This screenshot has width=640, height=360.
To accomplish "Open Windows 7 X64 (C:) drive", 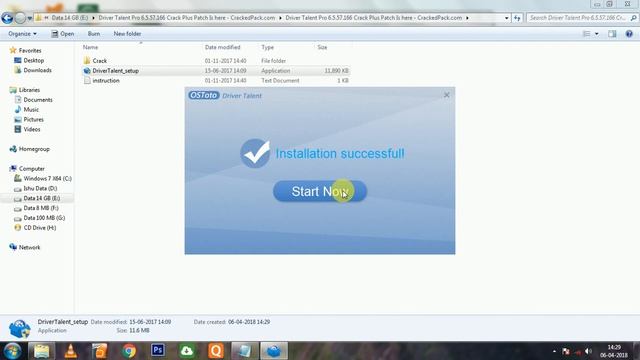I will pos(47,178).
